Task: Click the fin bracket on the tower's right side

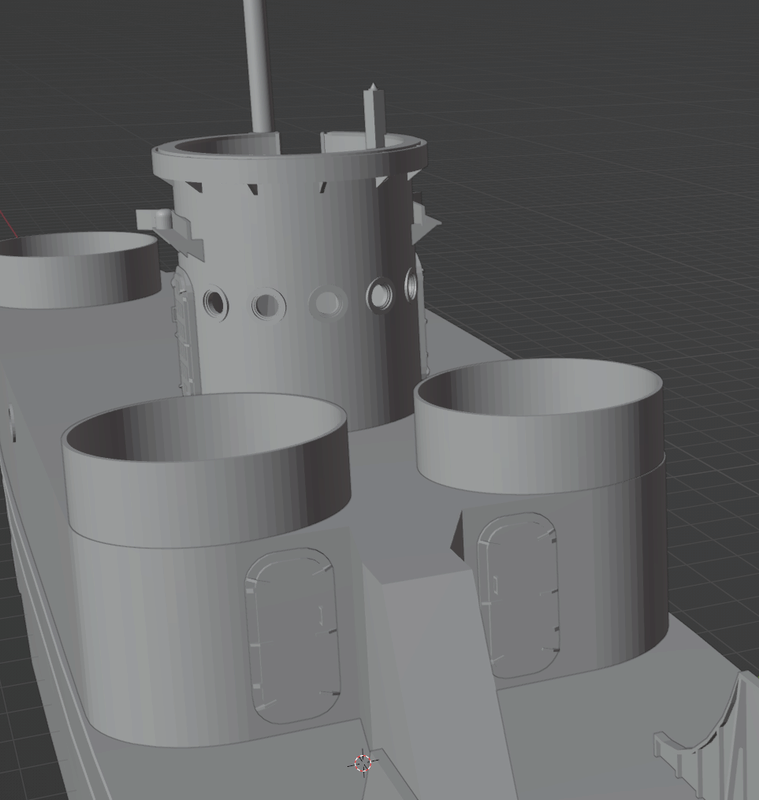Action: coord(424,222)
